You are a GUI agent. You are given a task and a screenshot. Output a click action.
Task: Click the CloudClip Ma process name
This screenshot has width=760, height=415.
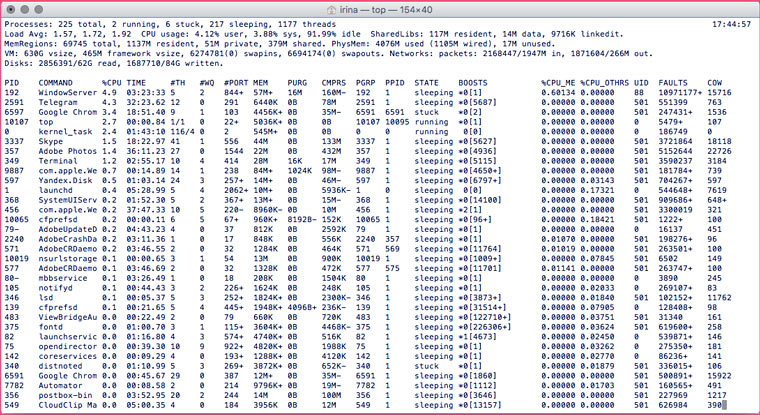pyautogui.click(x=68, y=405)
